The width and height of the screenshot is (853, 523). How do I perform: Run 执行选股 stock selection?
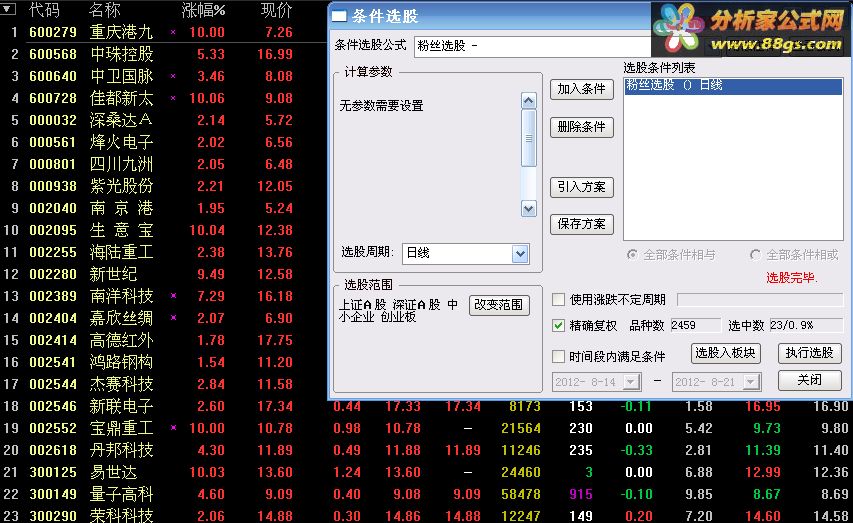[809, 353]
